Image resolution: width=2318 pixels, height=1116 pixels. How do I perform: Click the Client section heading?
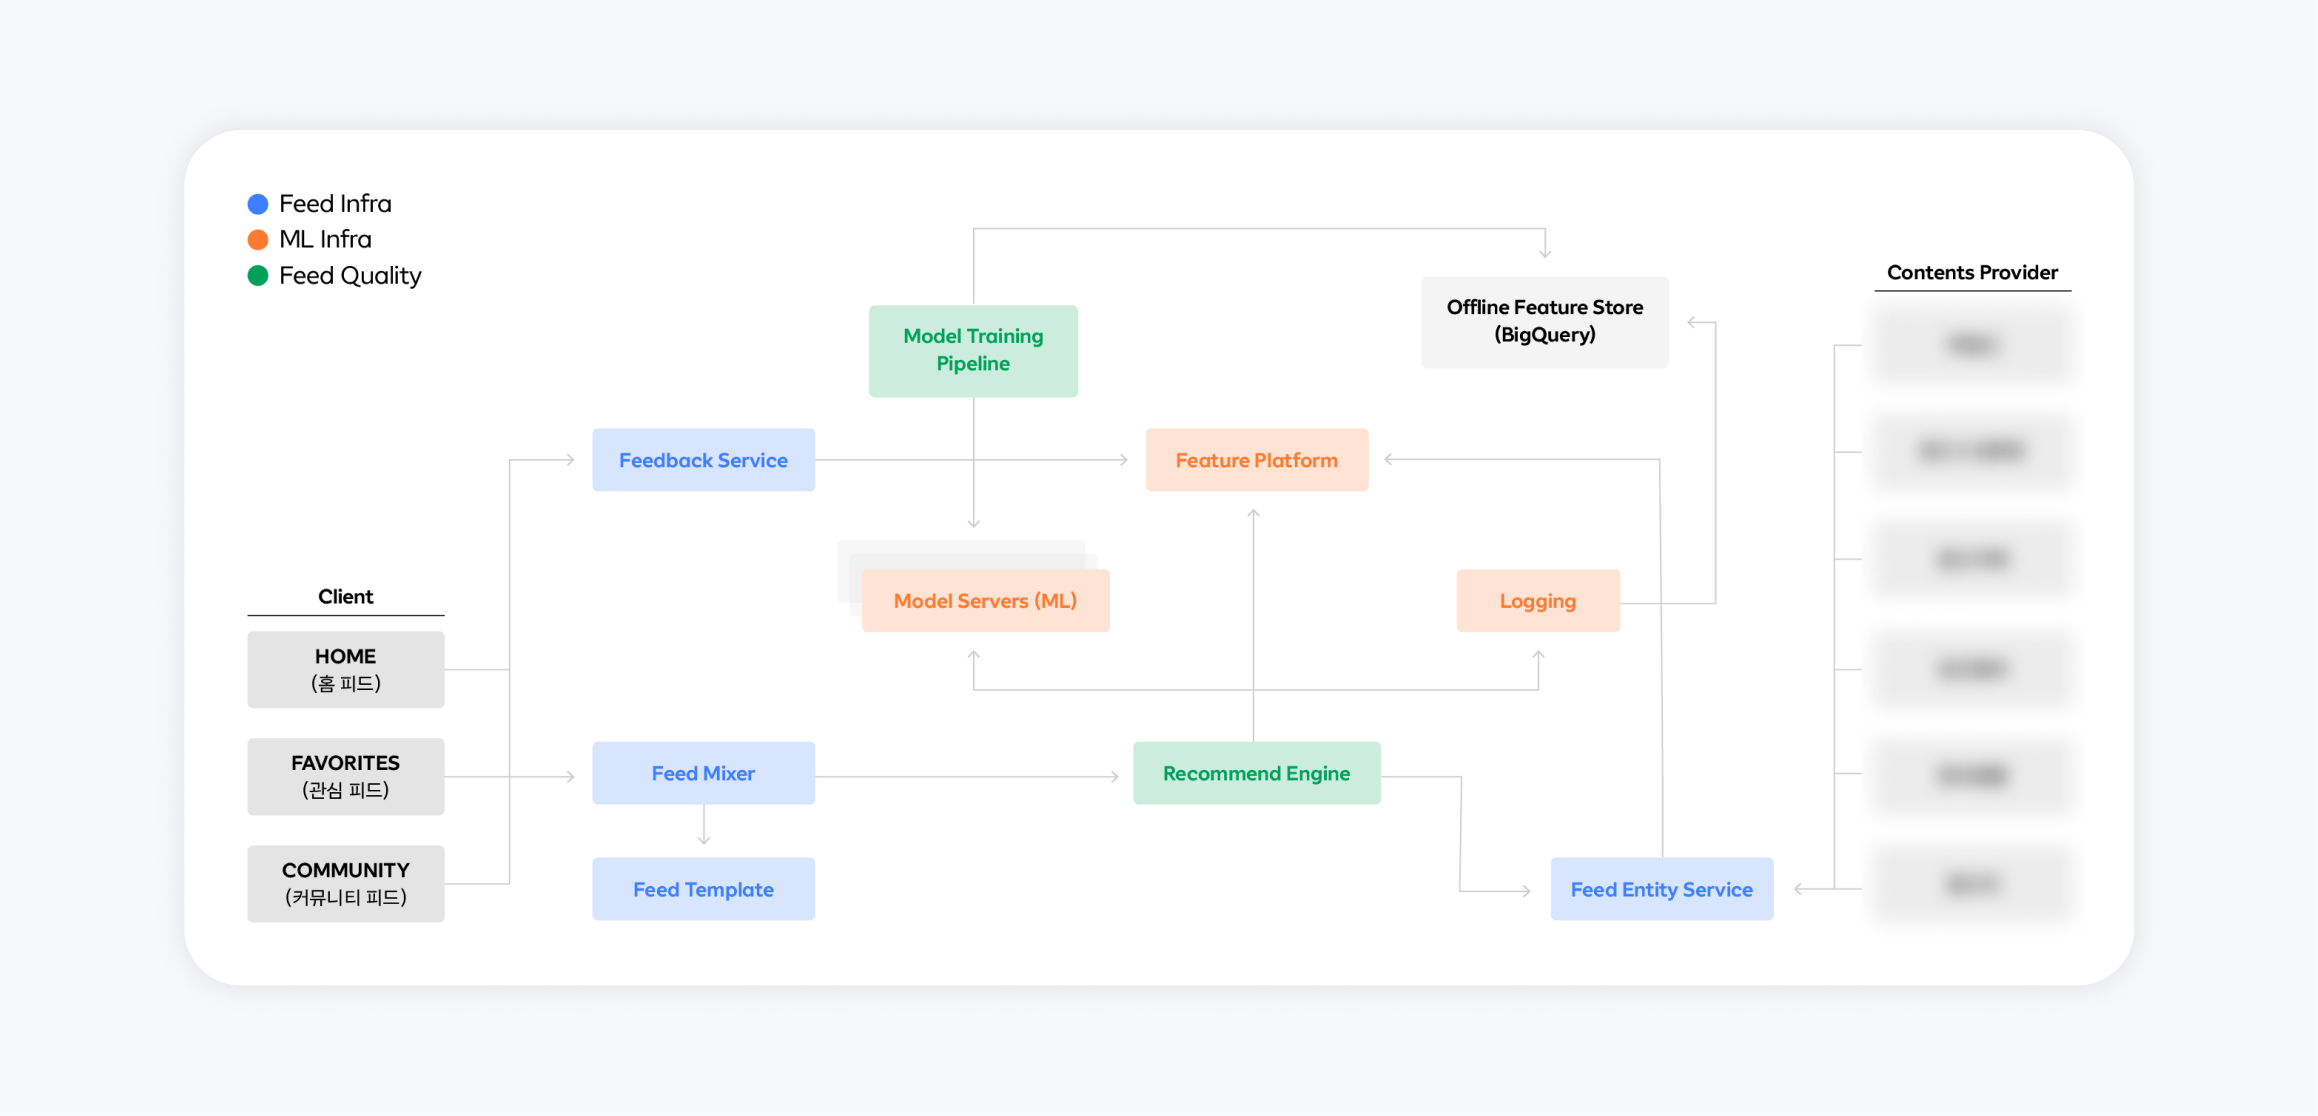[345, 597]
